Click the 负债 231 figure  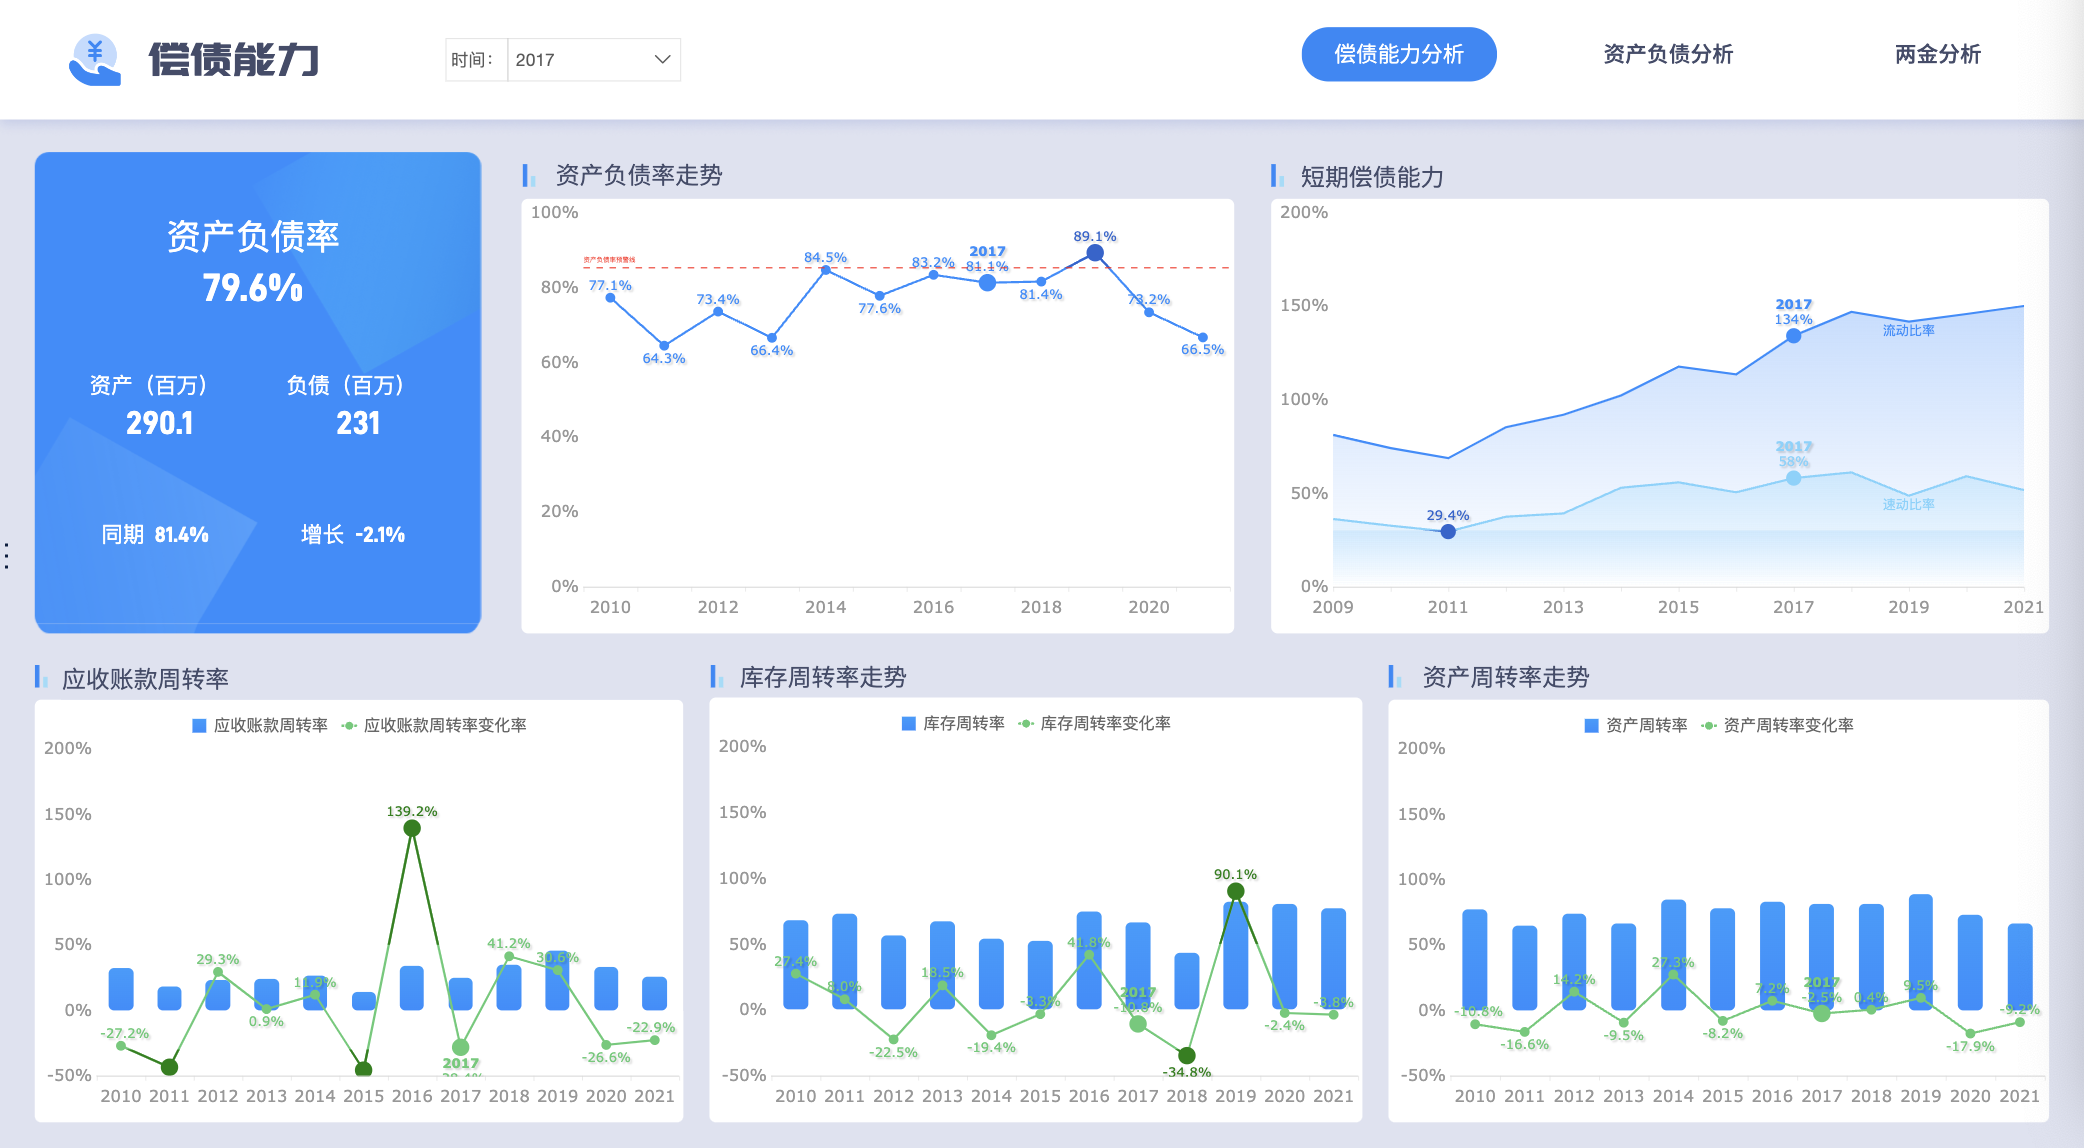pos(358,423)
